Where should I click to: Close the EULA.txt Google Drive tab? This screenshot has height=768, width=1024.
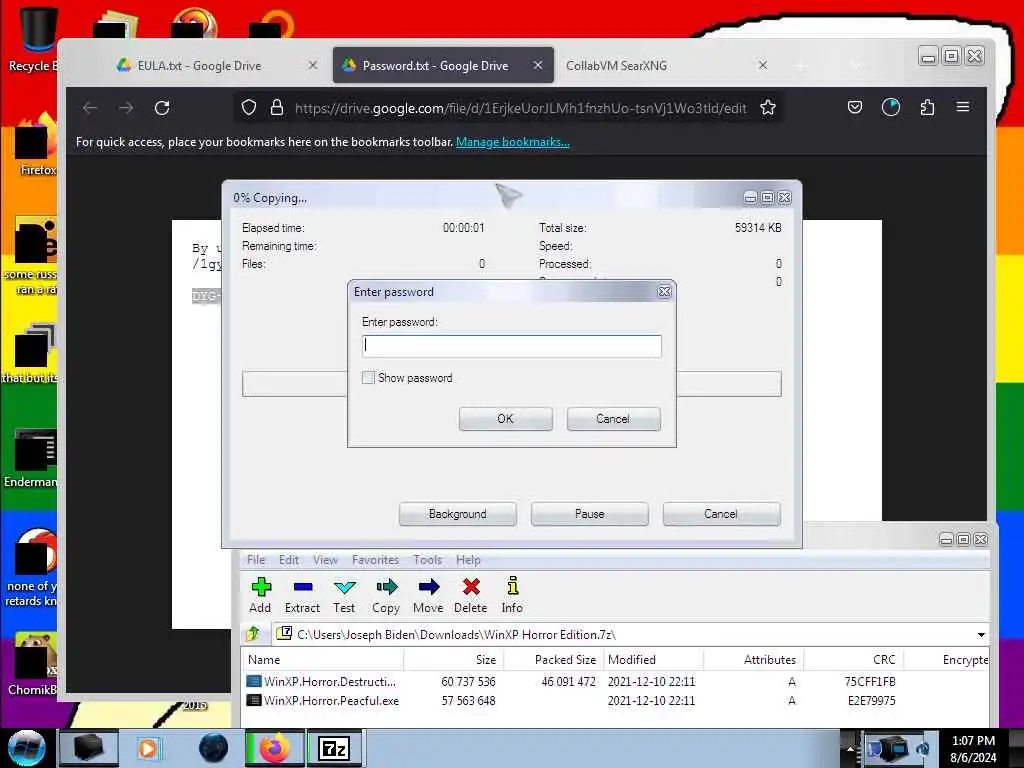tap(313, 65)
